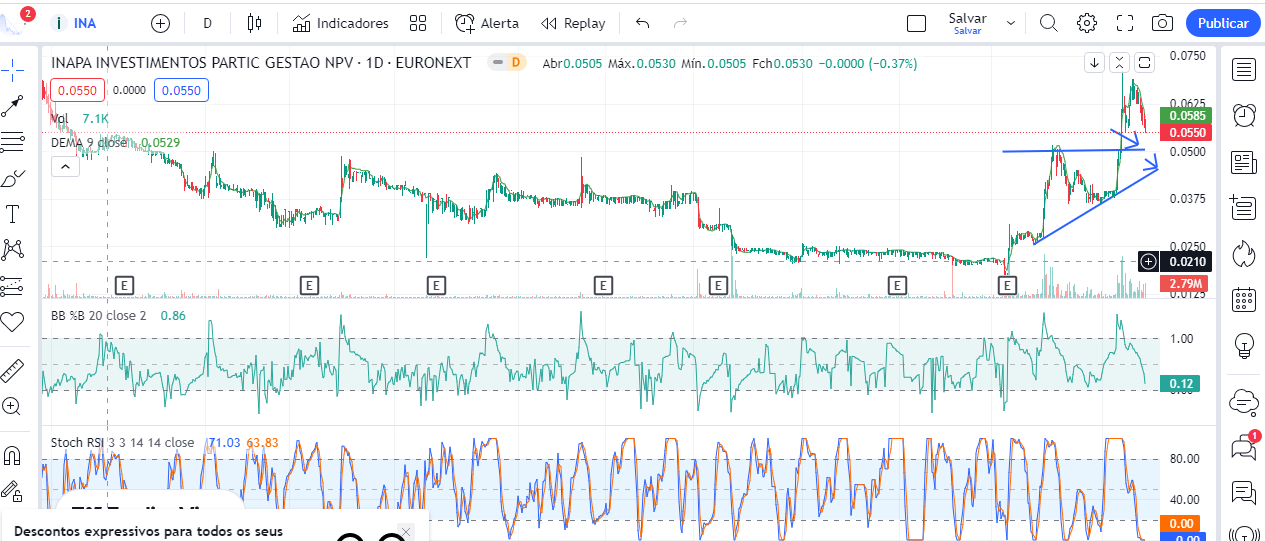The image size is (1265, 541).
Task: Toggle lock all drawing tools
Action: click(x=12, y=491)
